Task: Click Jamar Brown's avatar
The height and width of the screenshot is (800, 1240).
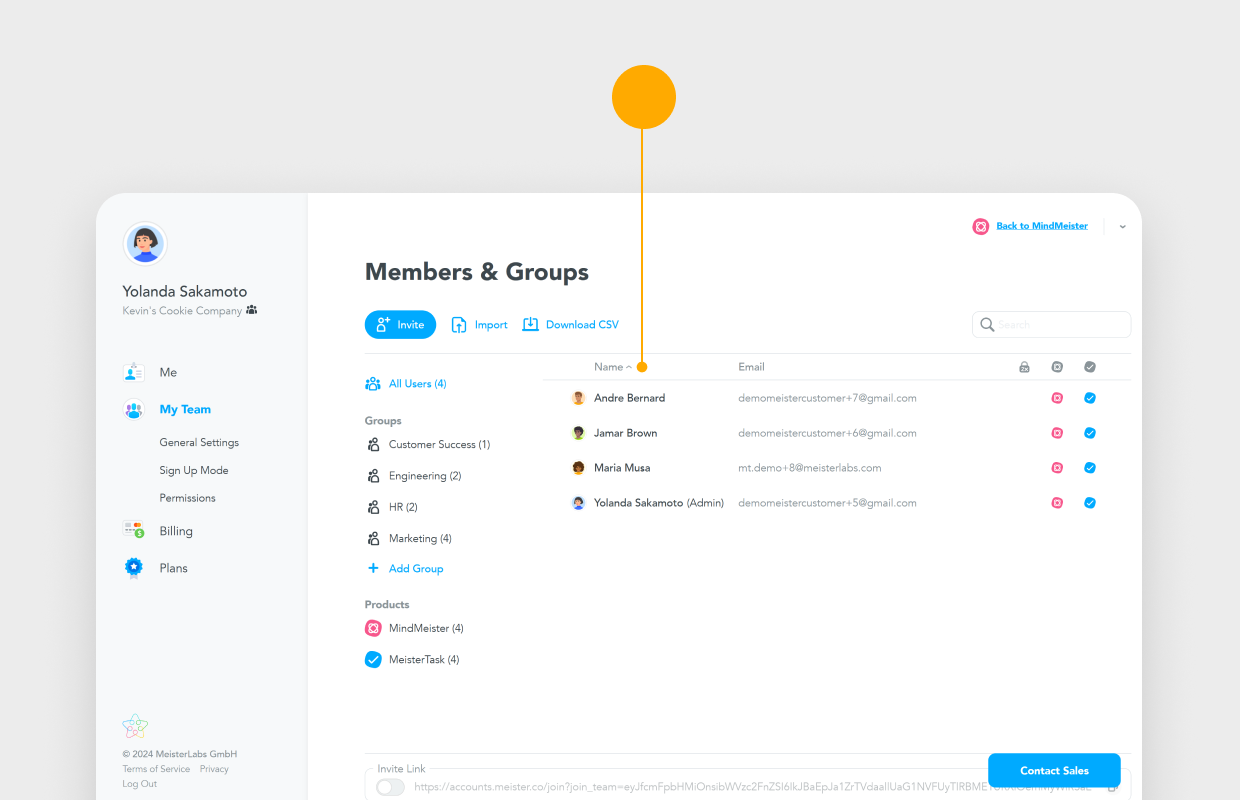Action: 578,433
